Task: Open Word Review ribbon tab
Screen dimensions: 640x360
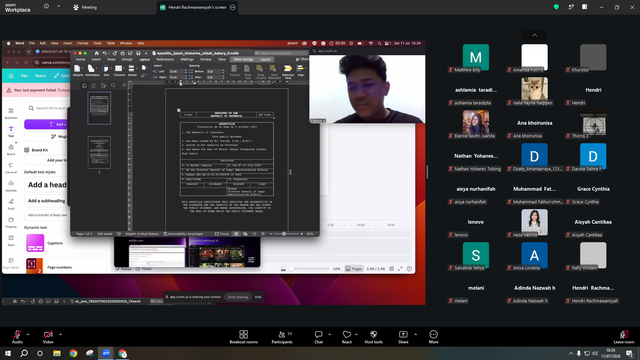Action: click(206, 60)
